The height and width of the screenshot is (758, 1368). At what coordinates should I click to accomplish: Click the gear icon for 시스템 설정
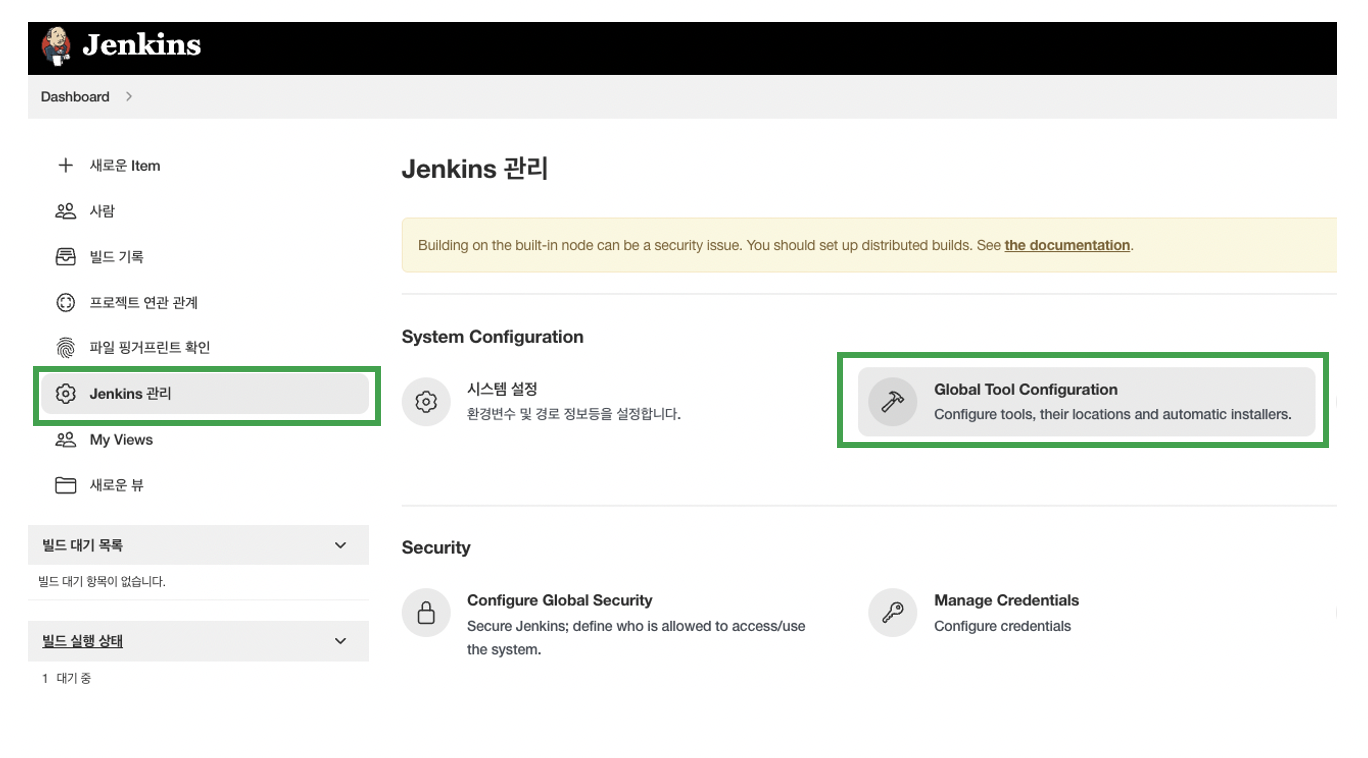(426, 402)
